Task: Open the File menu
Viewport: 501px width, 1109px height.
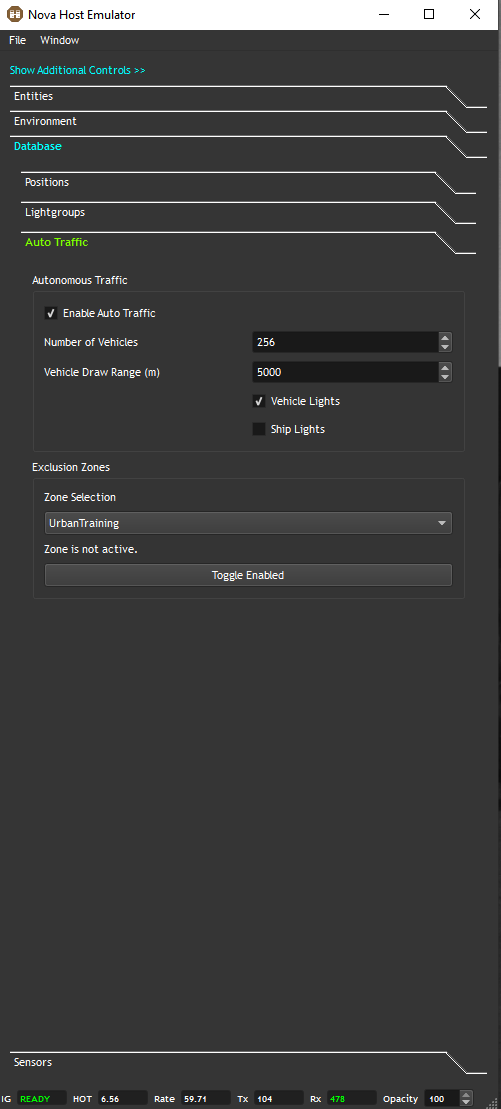Action: 17,40
